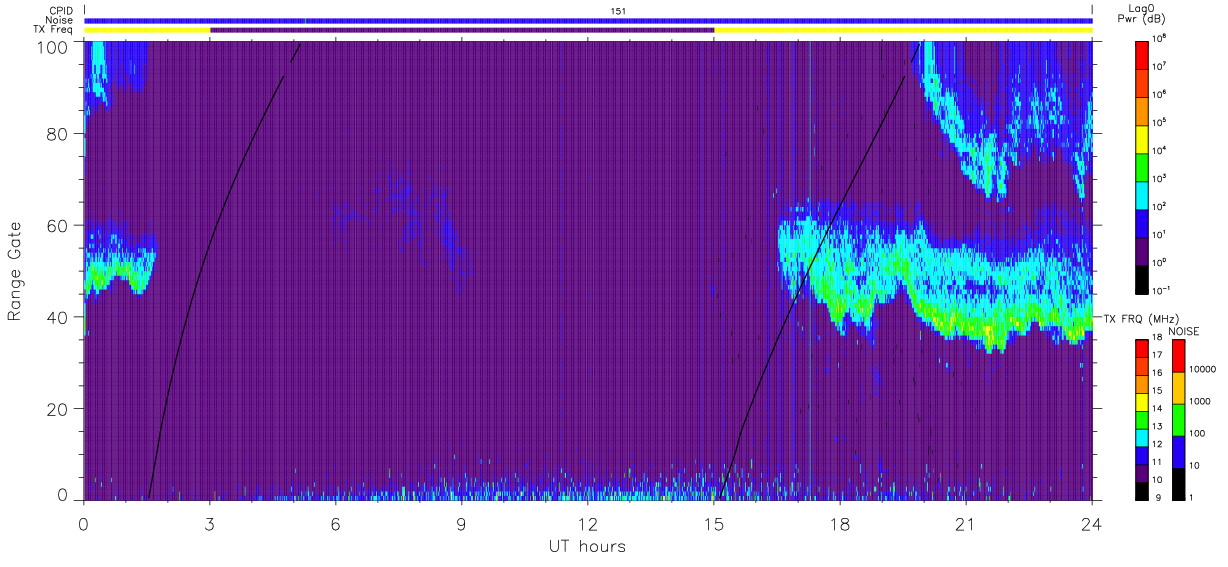The width and height of the screenshot is (1228, 567).
Task: Click the '24' tick label on UT hours axis
Action: pyautogui.click(x=1092, y=523)
